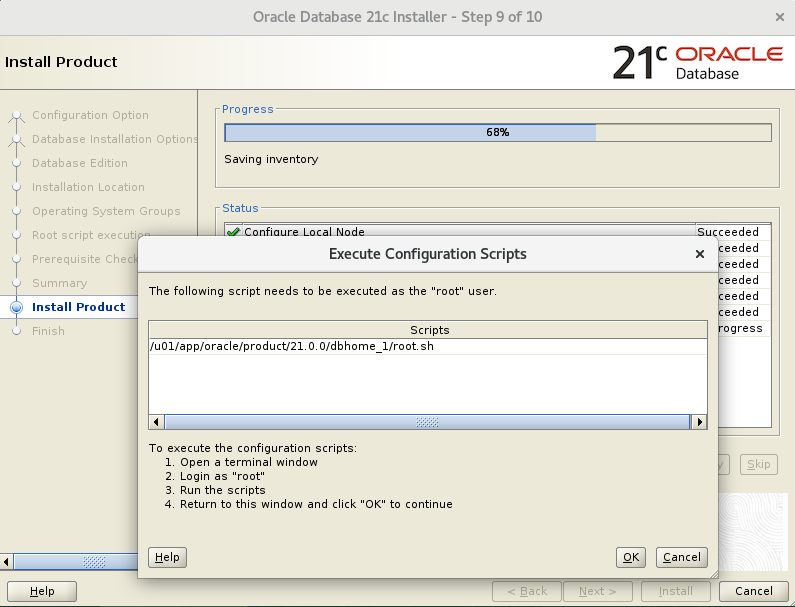Select the root.sh script path row
795x607 pixels.
click(428, 346)
